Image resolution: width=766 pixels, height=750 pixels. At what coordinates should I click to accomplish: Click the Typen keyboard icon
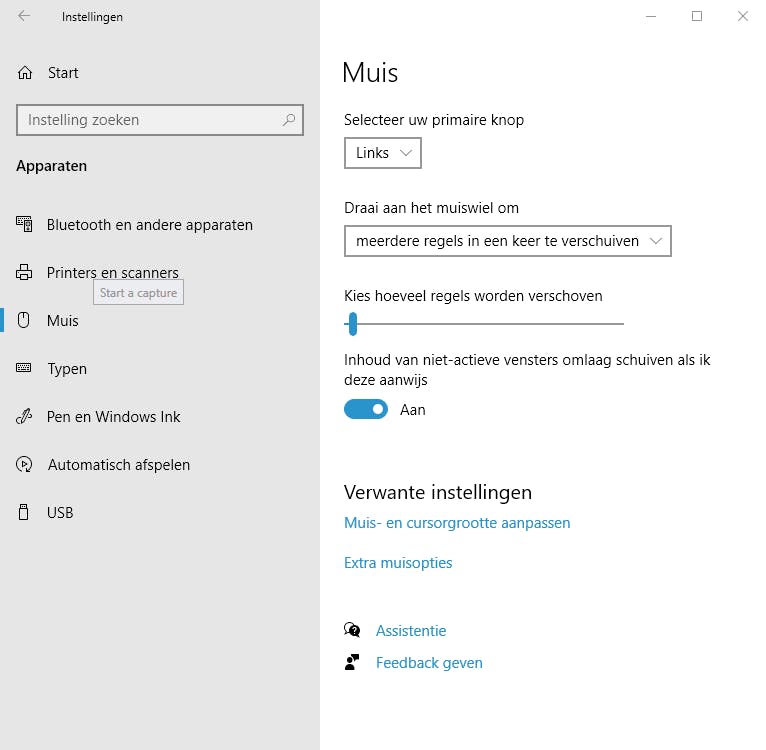pos(25,369)
